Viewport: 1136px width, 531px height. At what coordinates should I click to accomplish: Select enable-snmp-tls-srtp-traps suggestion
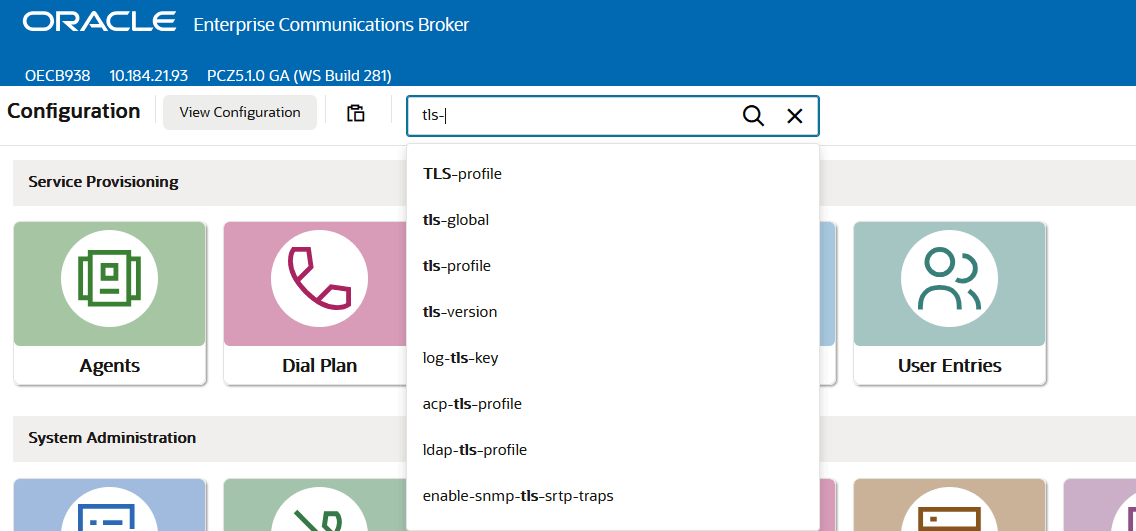613,496
